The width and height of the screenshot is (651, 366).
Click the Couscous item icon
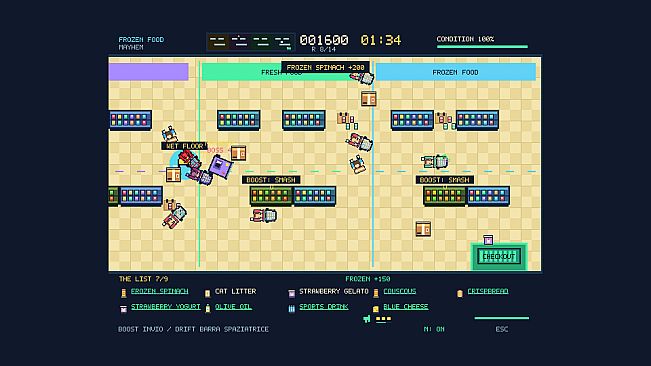point(376,293)
